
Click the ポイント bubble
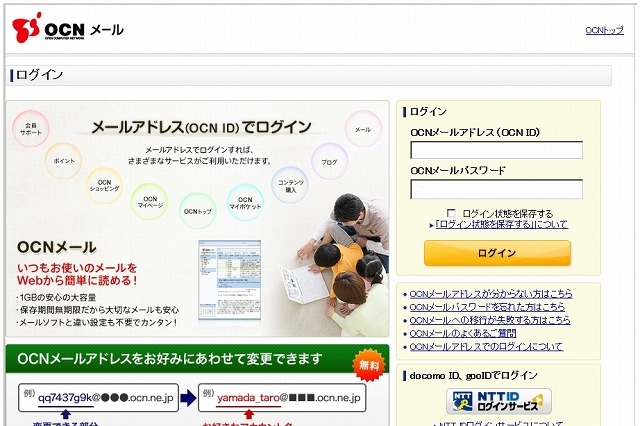[x=64, y=161]
